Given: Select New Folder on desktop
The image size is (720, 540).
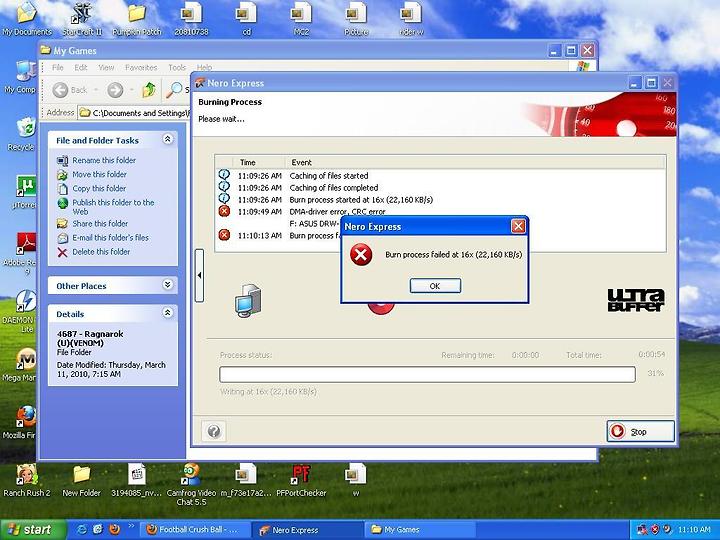Looking at the screenshot, I should click(x=81, y=480).
